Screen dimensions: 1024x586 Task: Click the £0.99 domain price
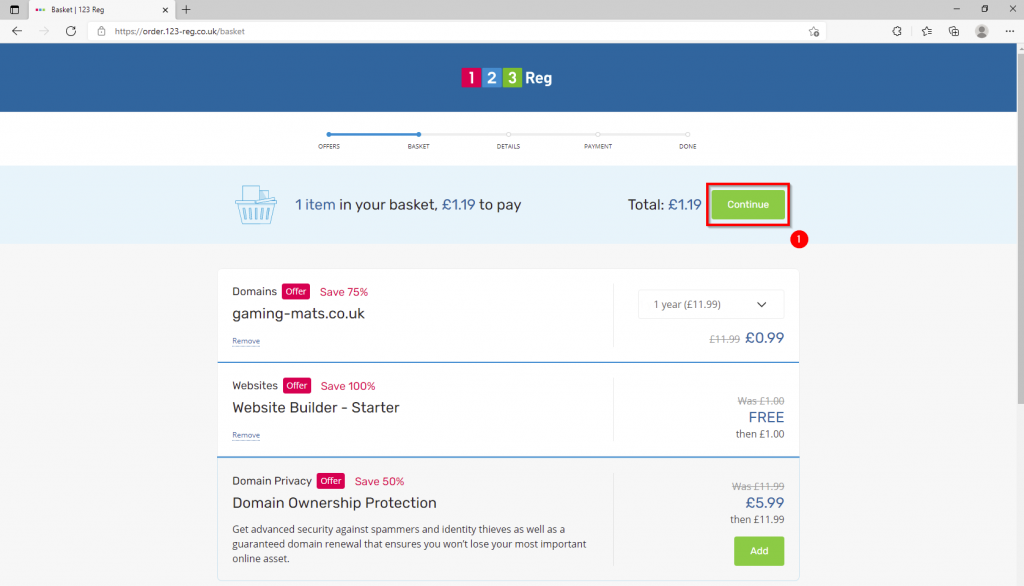pos(765,338)
